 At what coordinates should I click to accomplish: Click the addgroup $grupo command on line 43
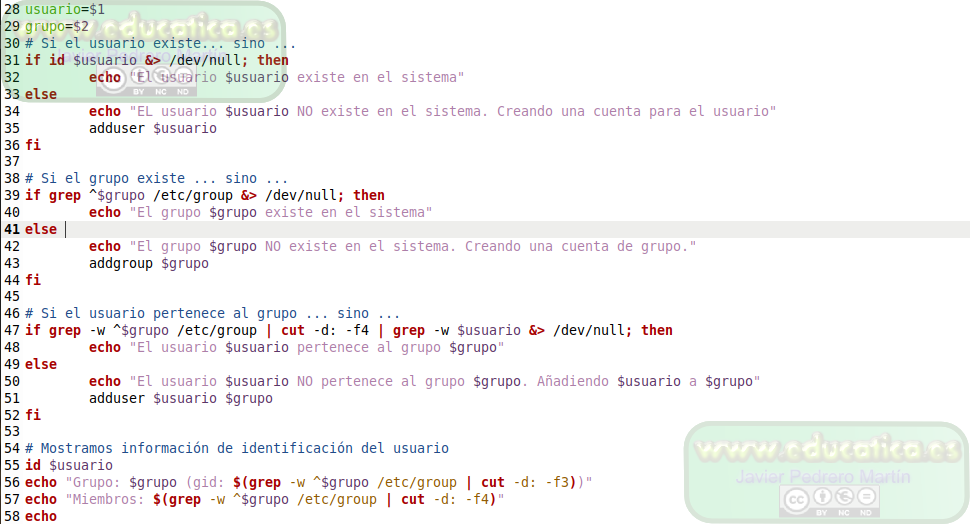(148, 264)
